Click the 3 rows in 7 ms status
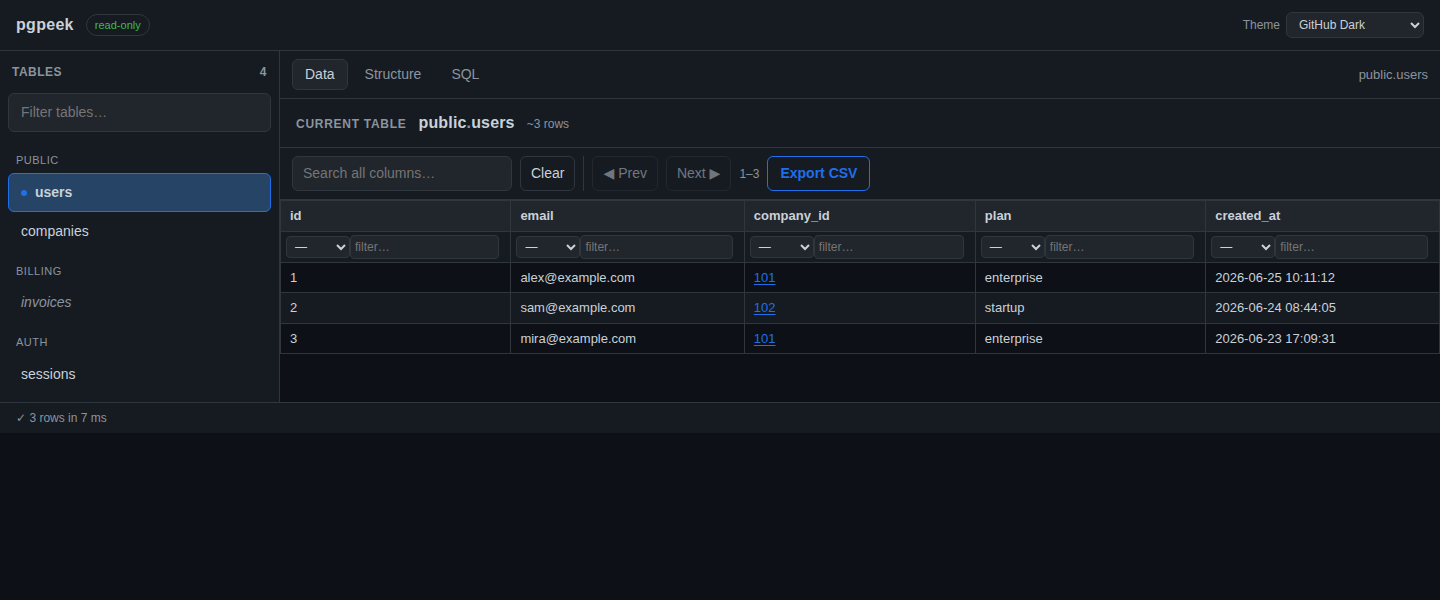Image resolution: width=1440 pixels, height=600 pixels. [x=61, y=418]
